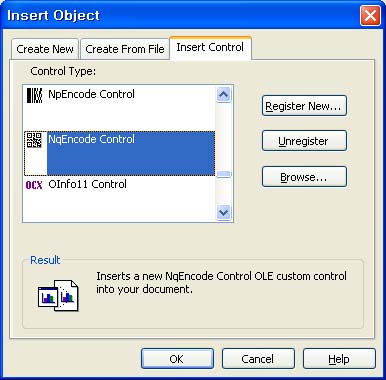Open Help for Insert Object
Screen dimensions: 386x380
tap(339, 359)
